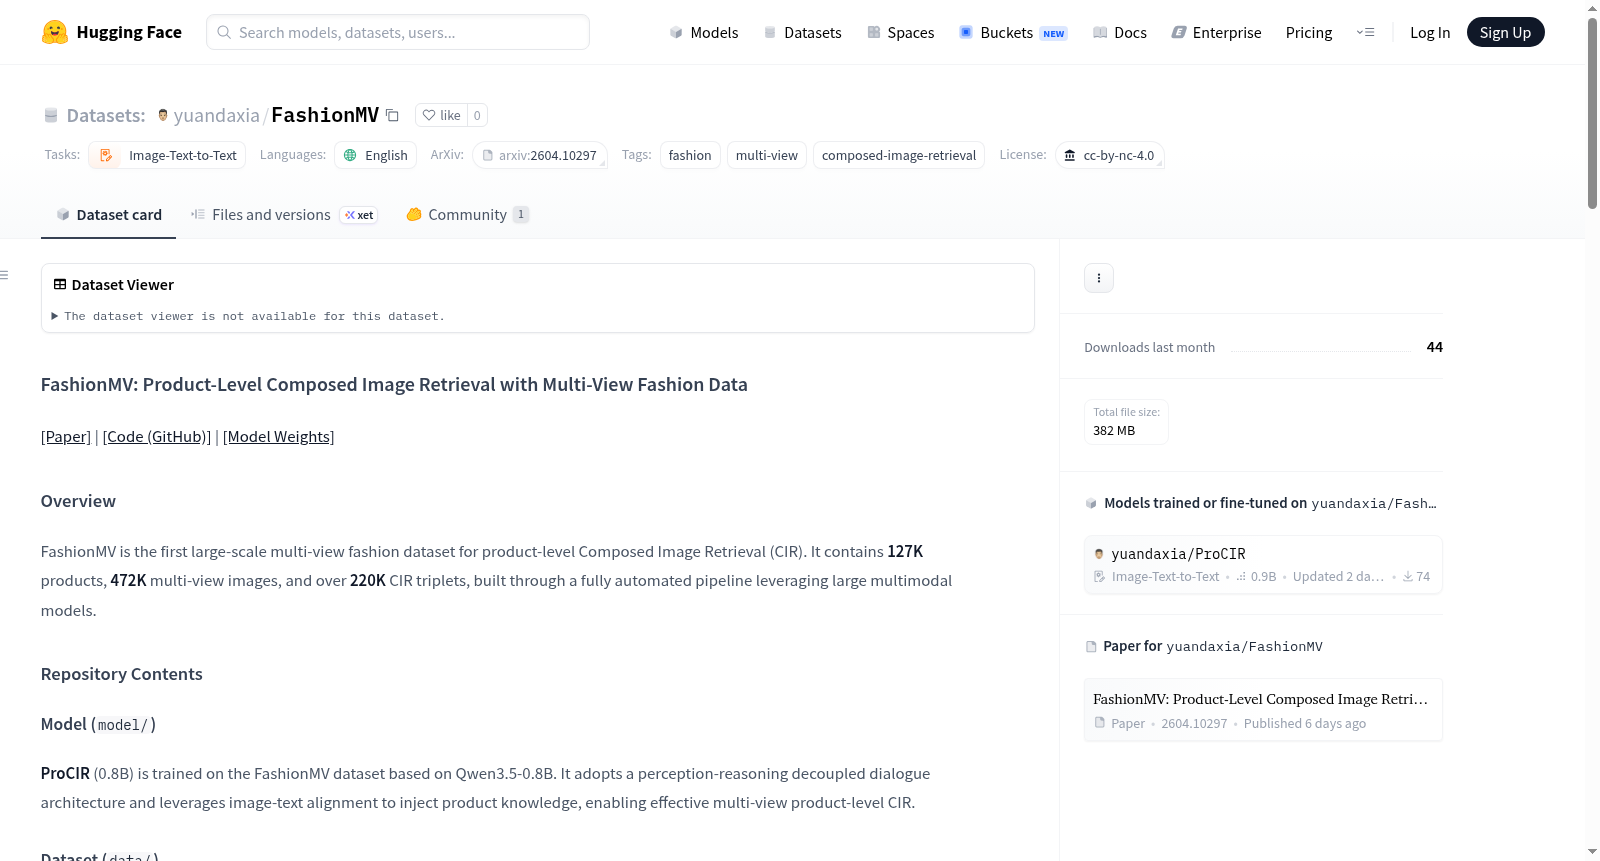
Task: Open the more navigation dropdown menu
Action: click(x=1365, y=32)
